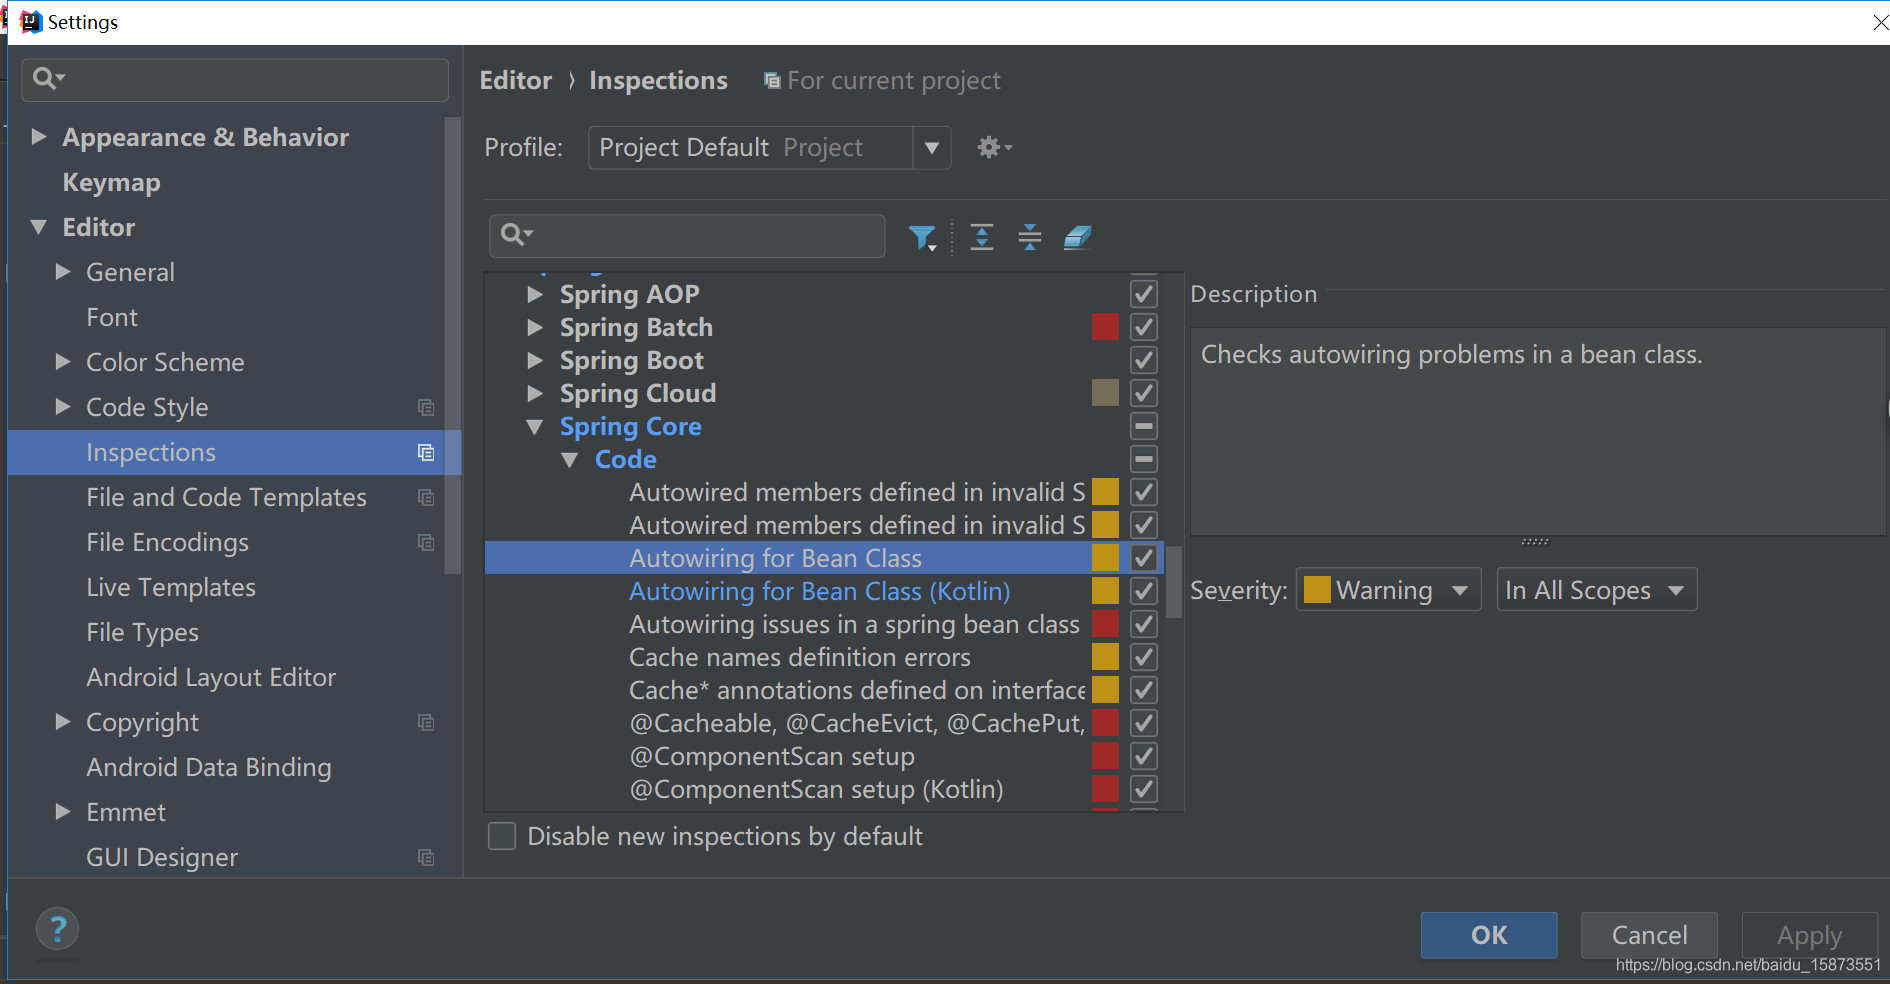
Task: Open the filter inspections funnel icon
Action: tap(922, 237)
